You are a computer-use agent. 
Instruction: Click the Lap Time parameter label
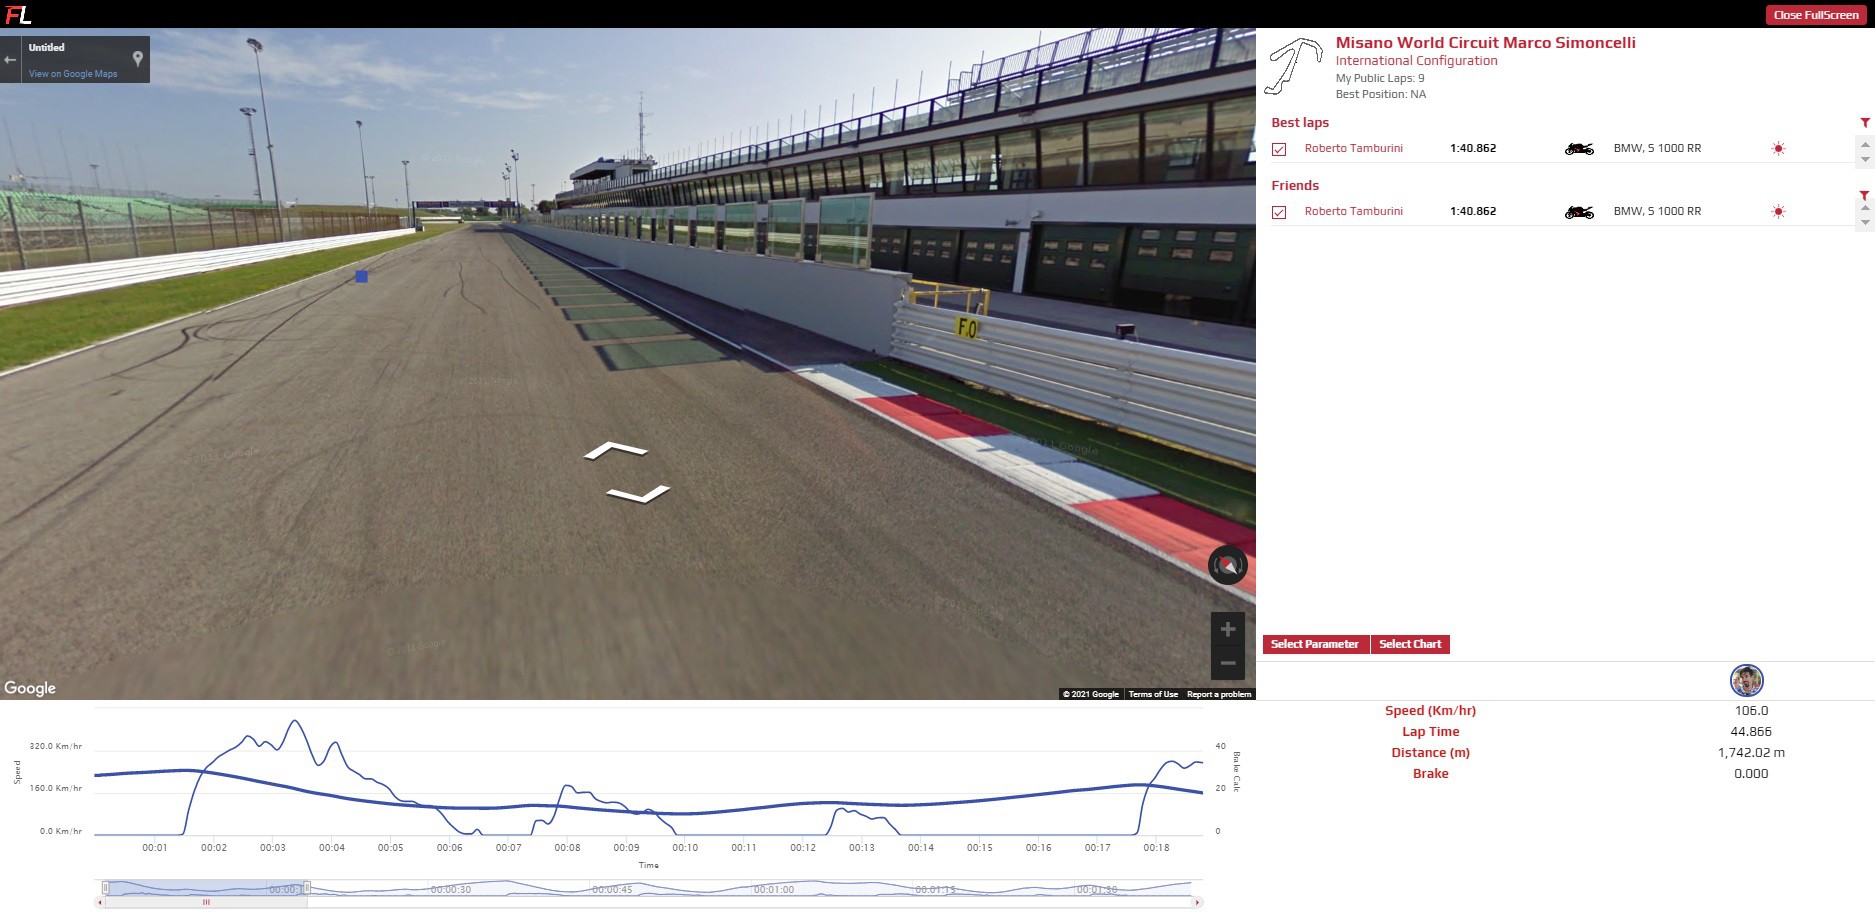1430,732
